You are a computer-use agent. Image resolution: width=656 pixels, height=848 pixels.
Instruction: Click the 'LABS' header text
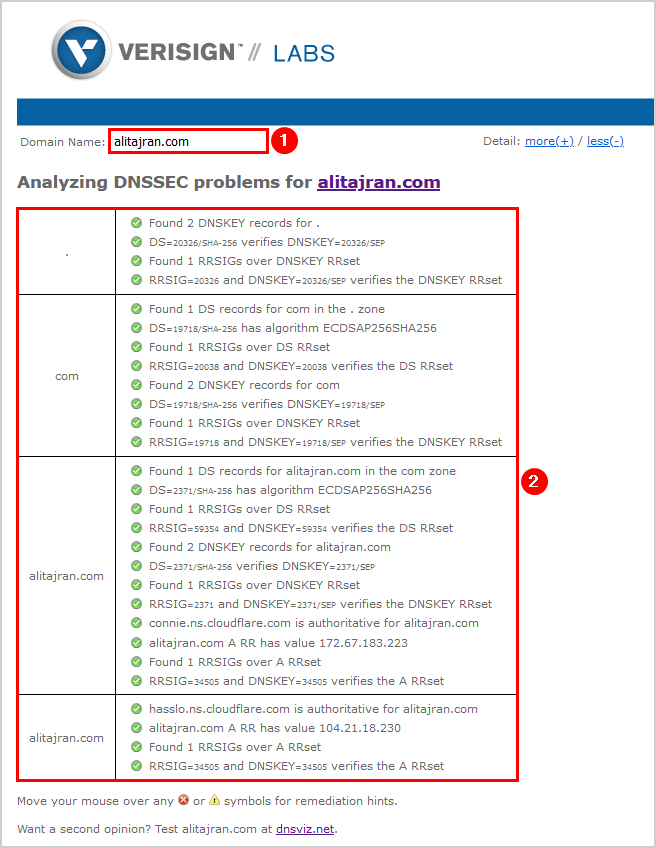pos(304,53)
